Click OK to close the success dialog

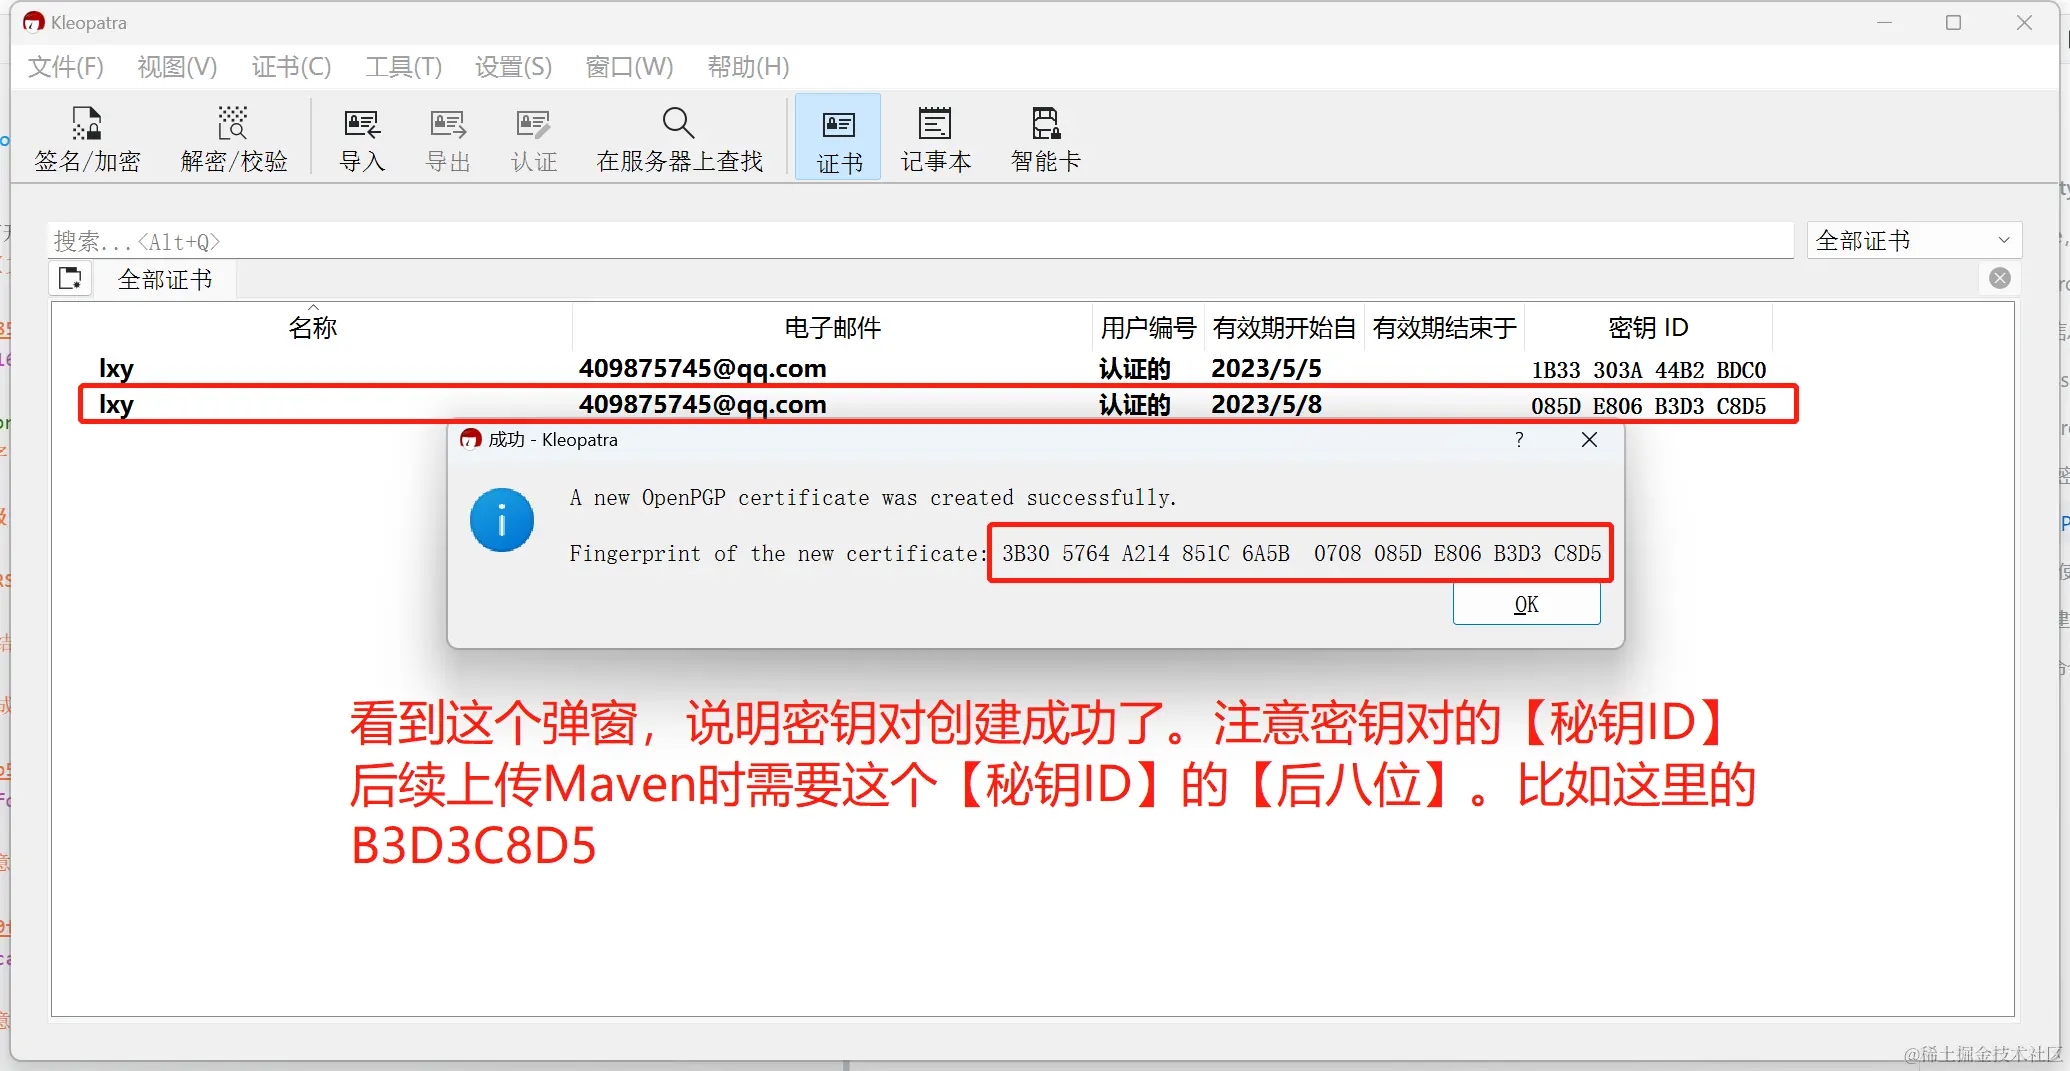coord(1525,604)
